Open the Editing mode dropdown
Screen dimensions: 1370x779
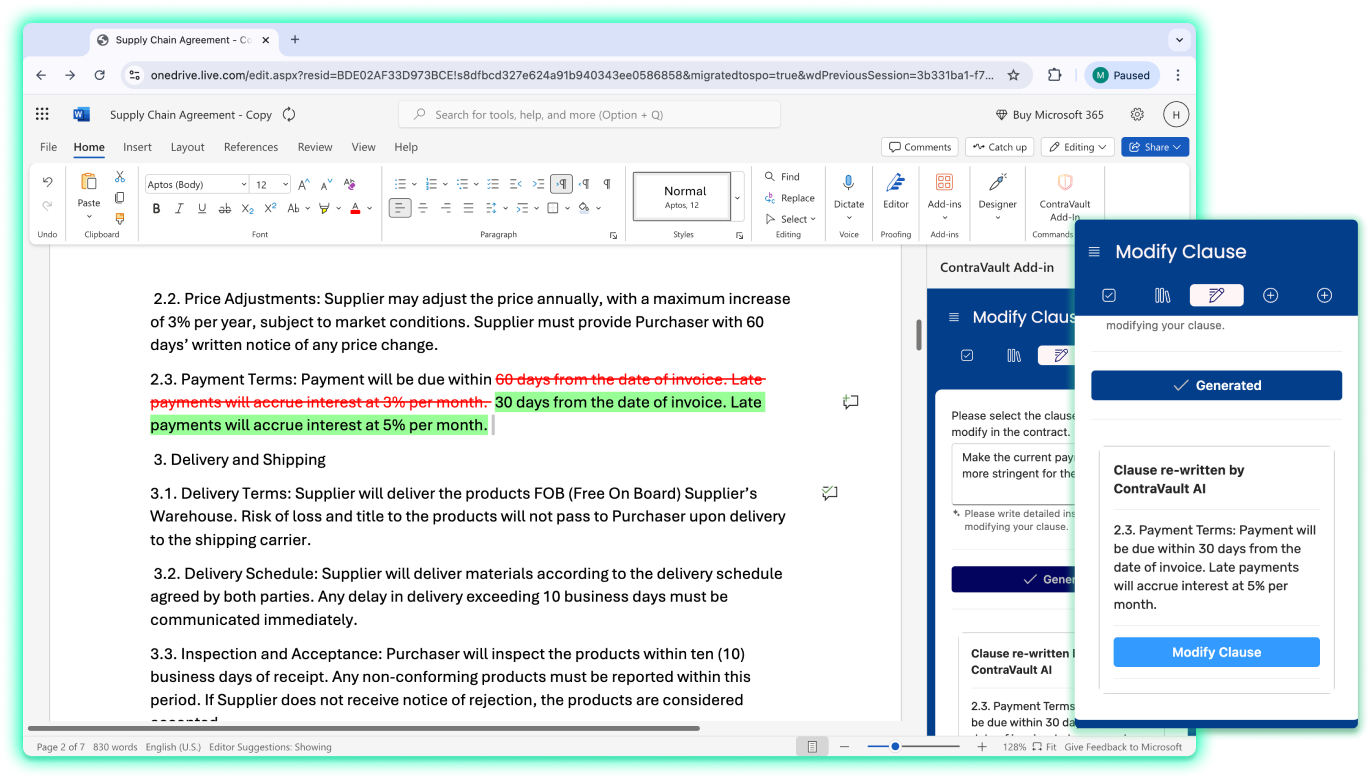(1078, 147)
